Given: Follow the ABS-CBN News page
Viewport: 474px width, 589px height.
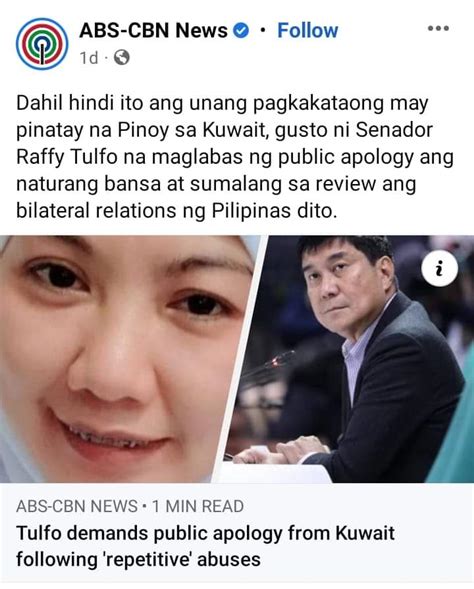Looking at the screenshot, I should click(308, 30).
